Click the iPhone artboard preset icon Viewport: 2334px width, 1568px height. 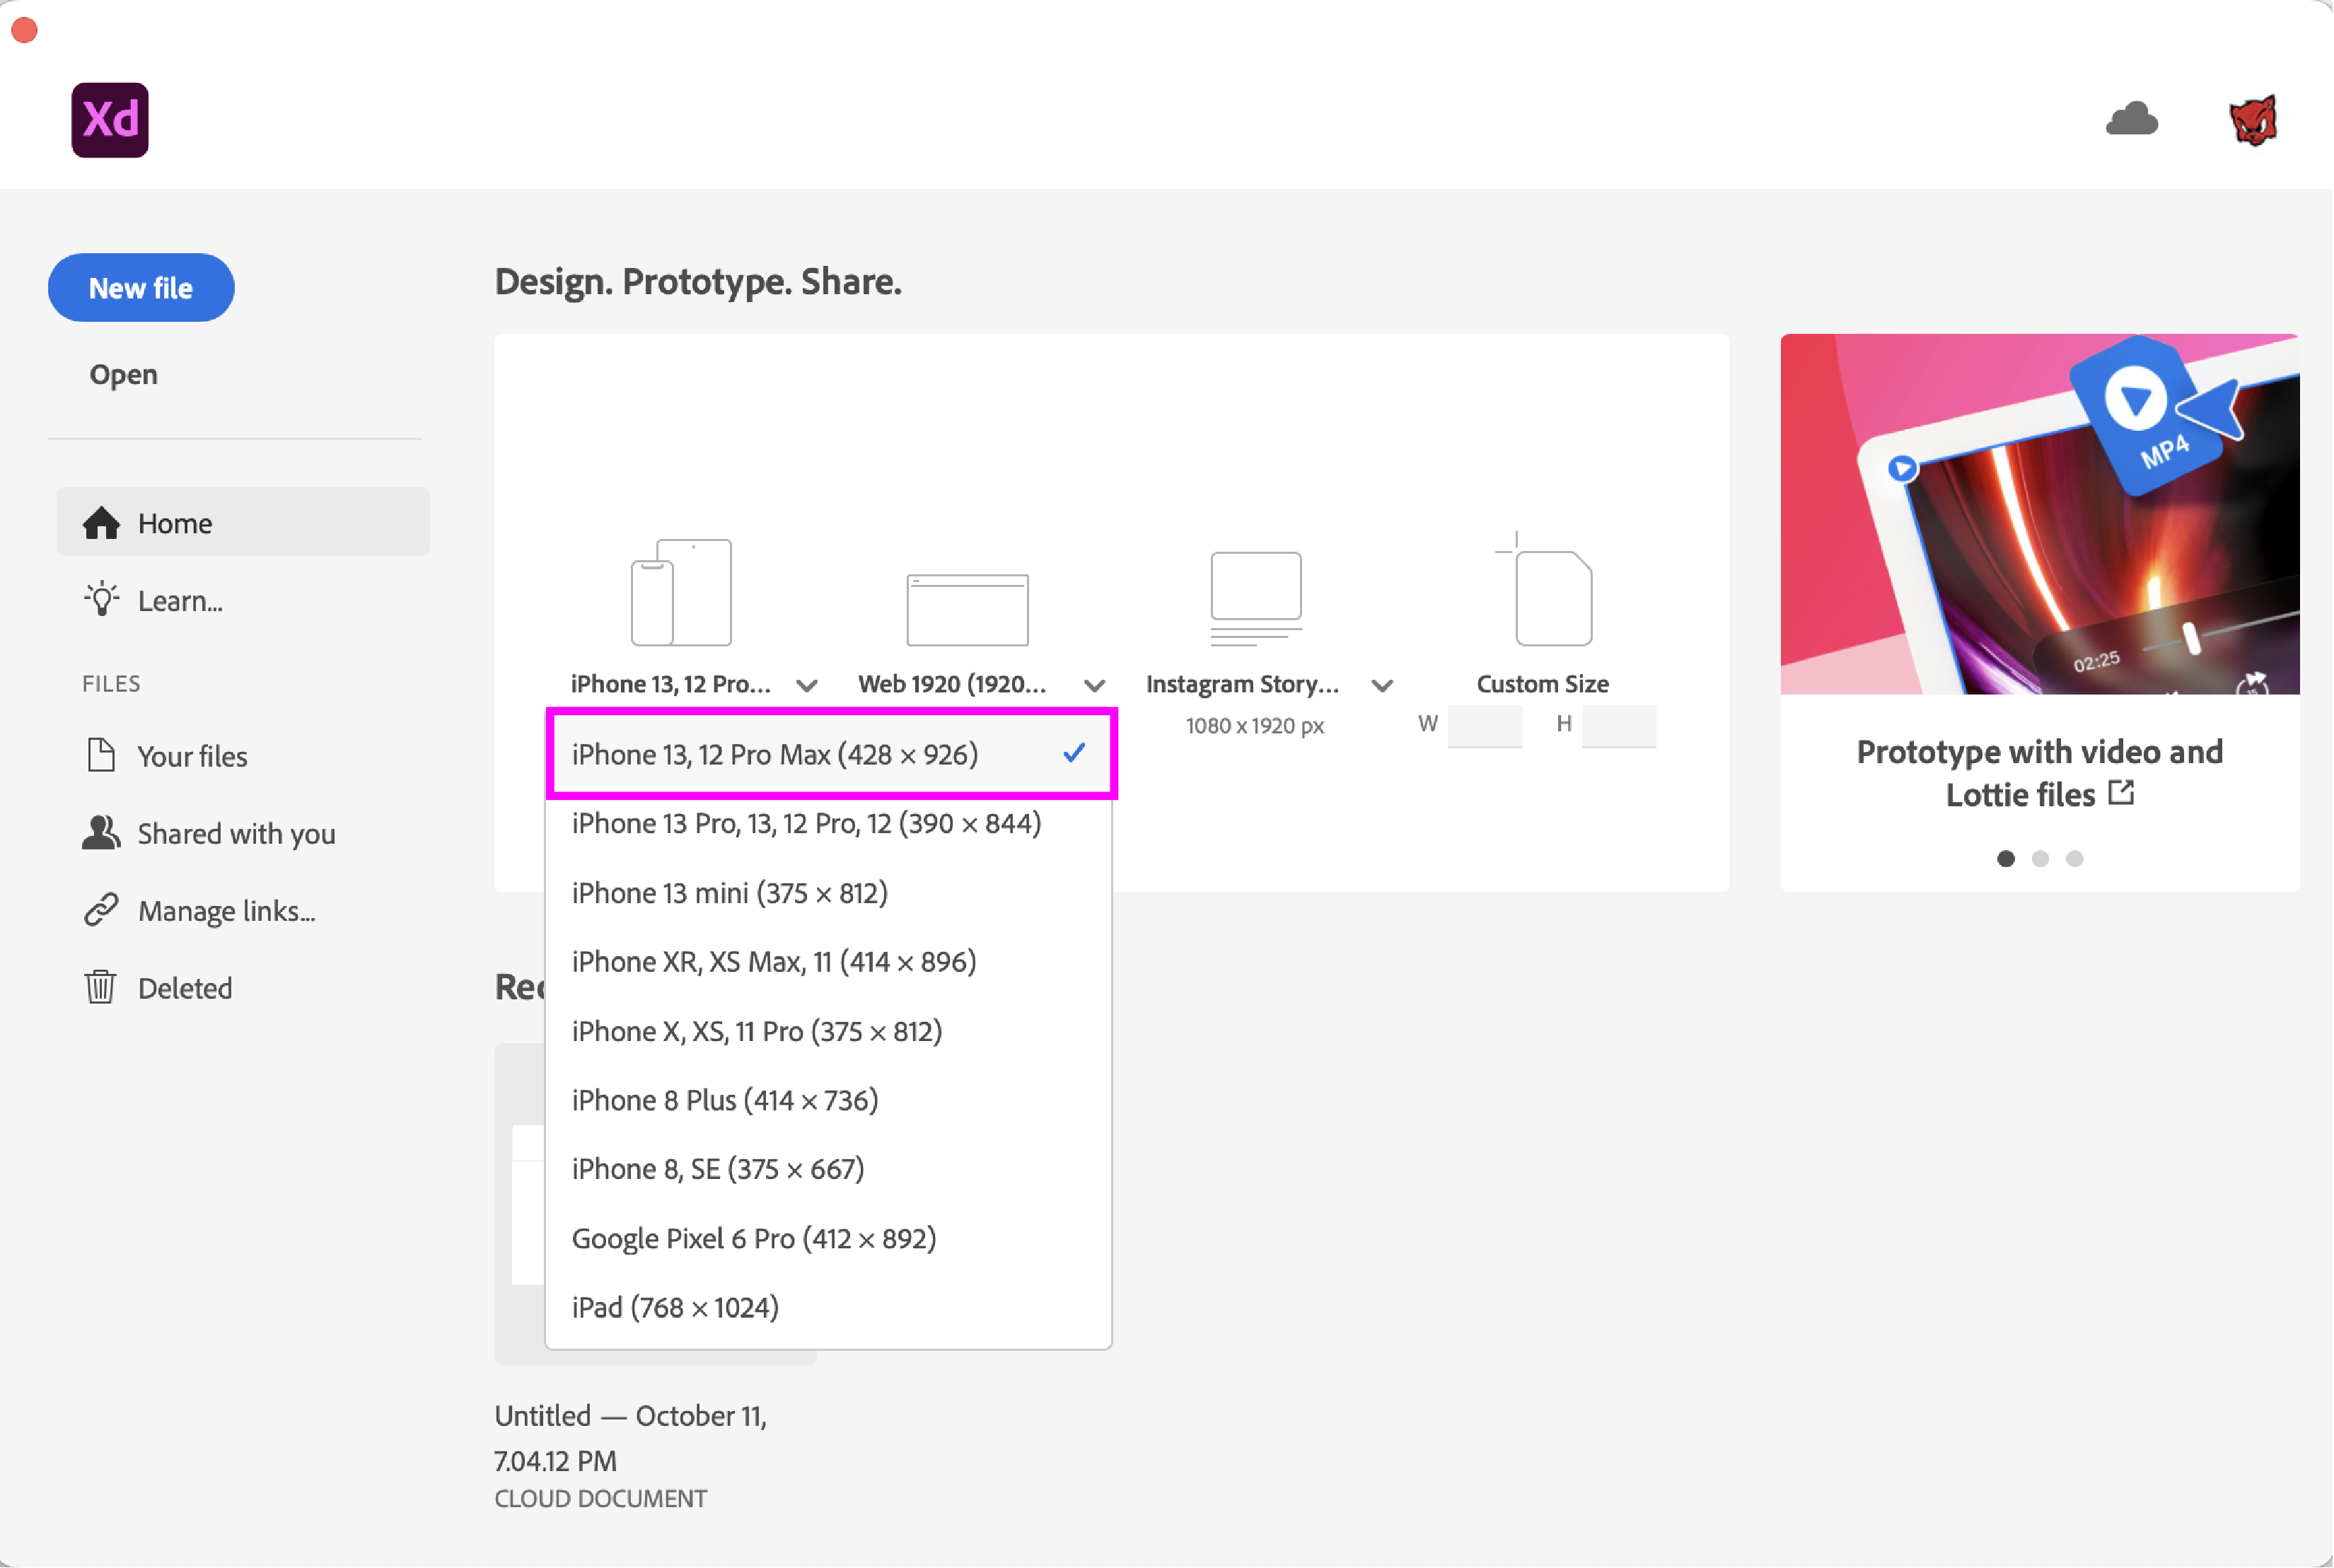pyautogui.click(x=681, y=593)
